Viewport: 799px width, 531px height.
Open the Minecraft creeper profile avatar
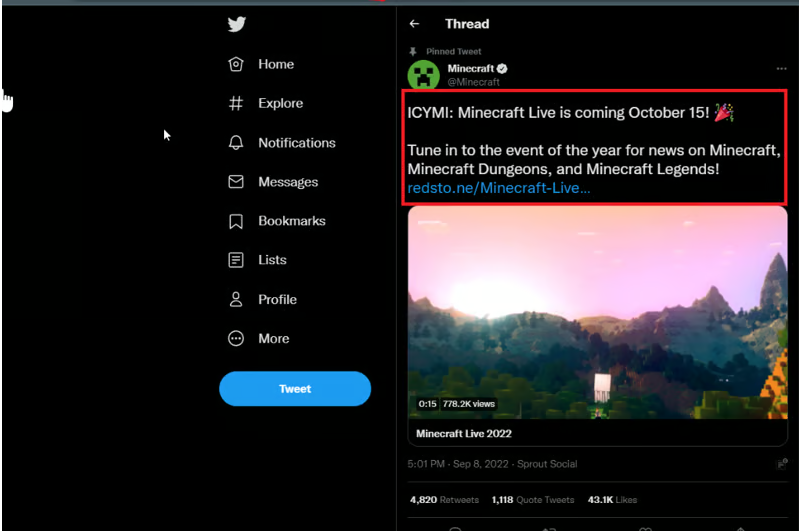(423, 75)
